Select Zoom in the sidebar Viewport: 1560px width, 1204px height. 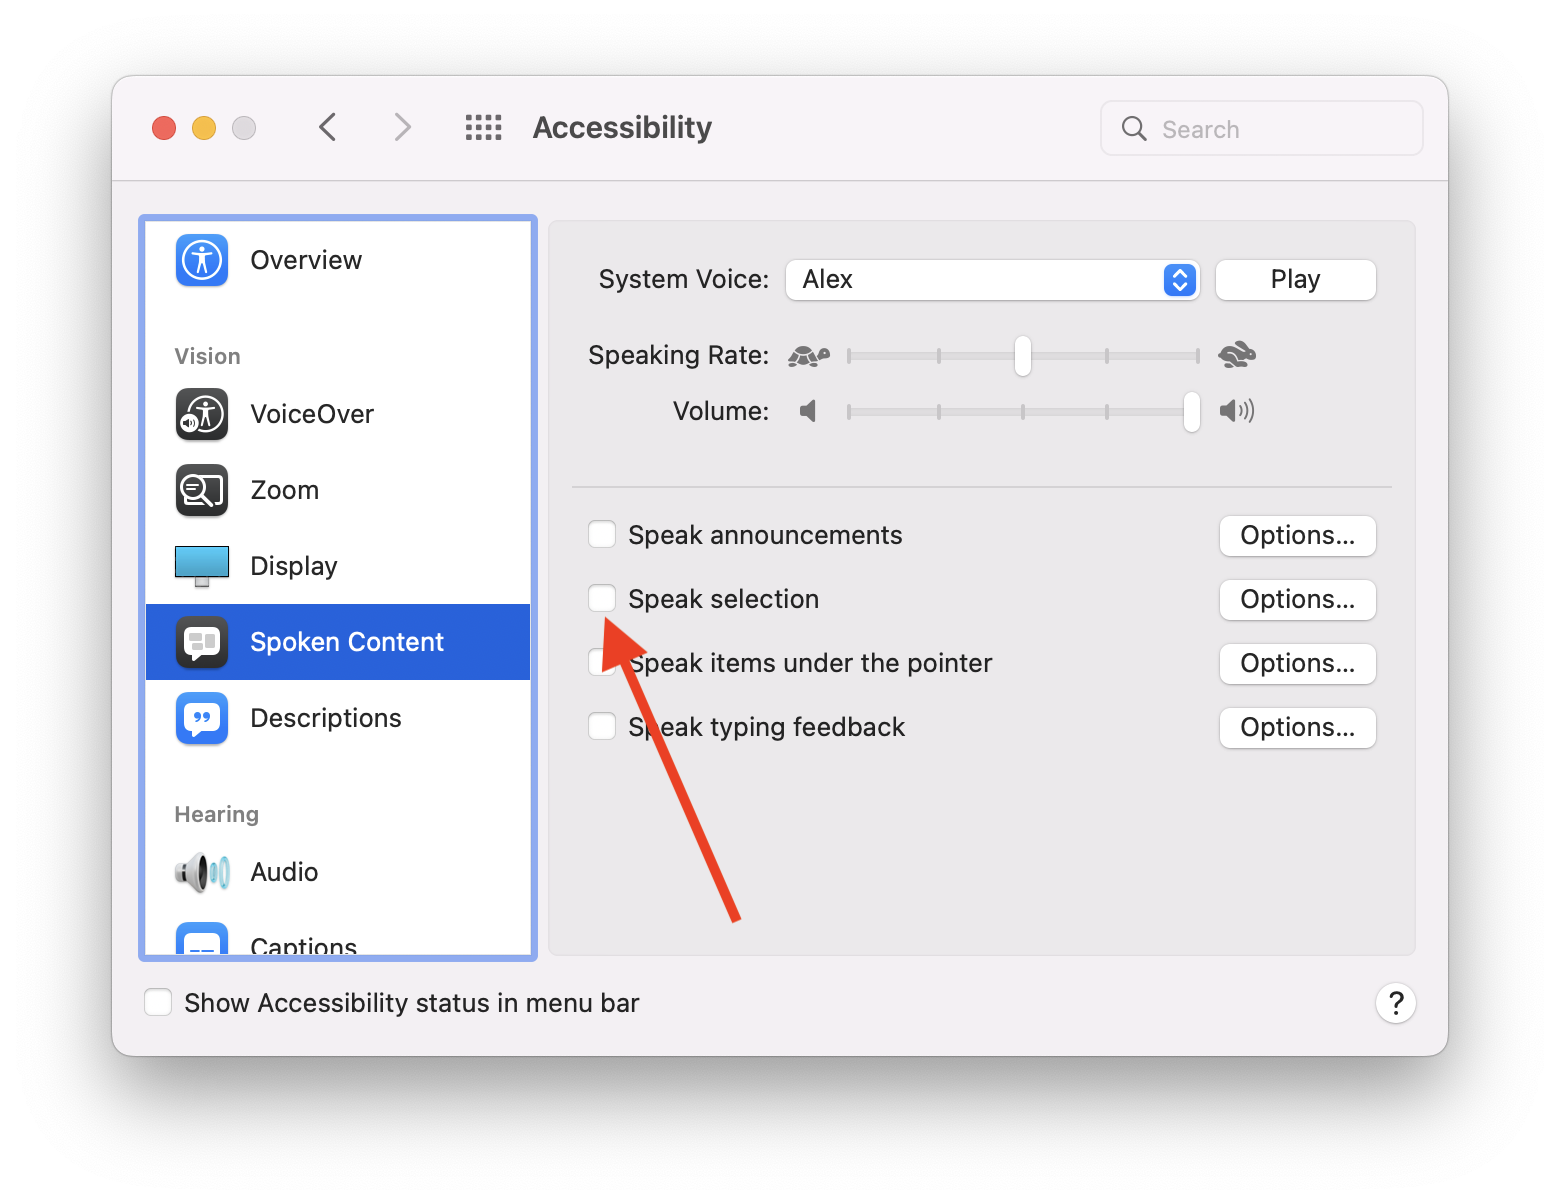tap(338, 490)
